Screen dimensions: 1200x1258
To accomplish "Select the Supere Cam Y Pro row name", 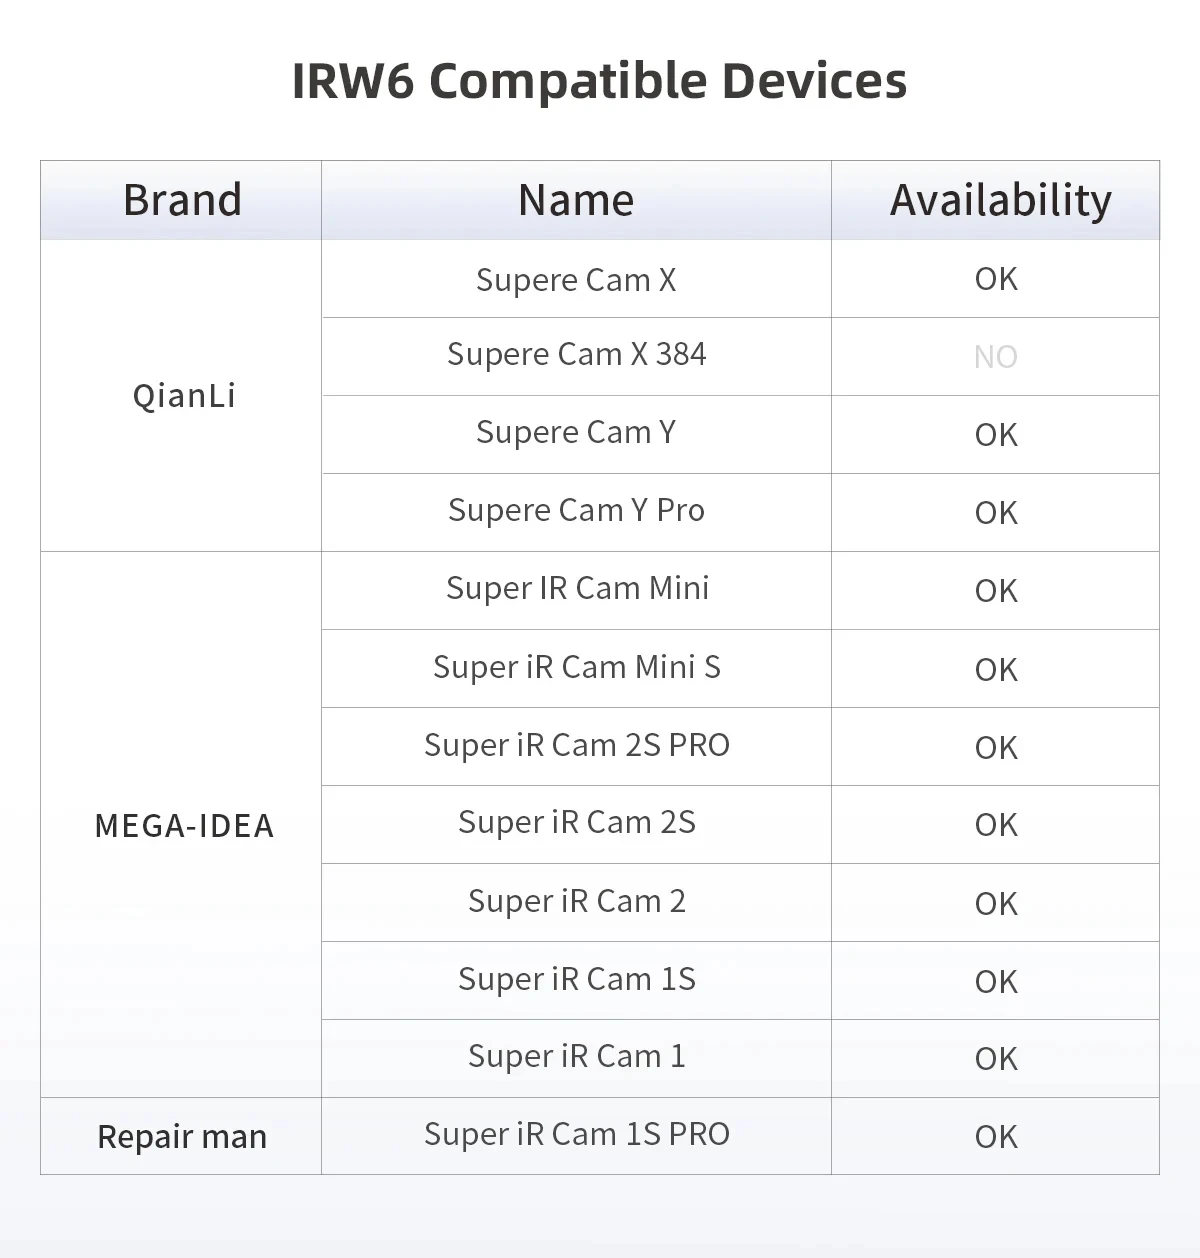I will (576, 510).
